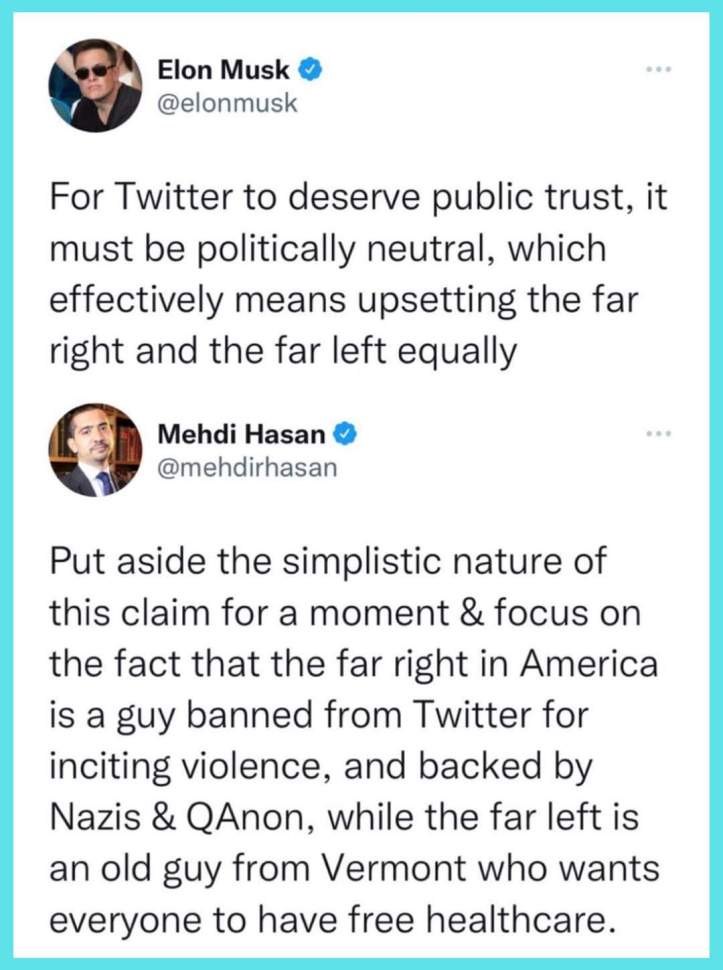723x970 pixels.
Task: Click the name Mehdi Hasan
Action: (240, 434)
